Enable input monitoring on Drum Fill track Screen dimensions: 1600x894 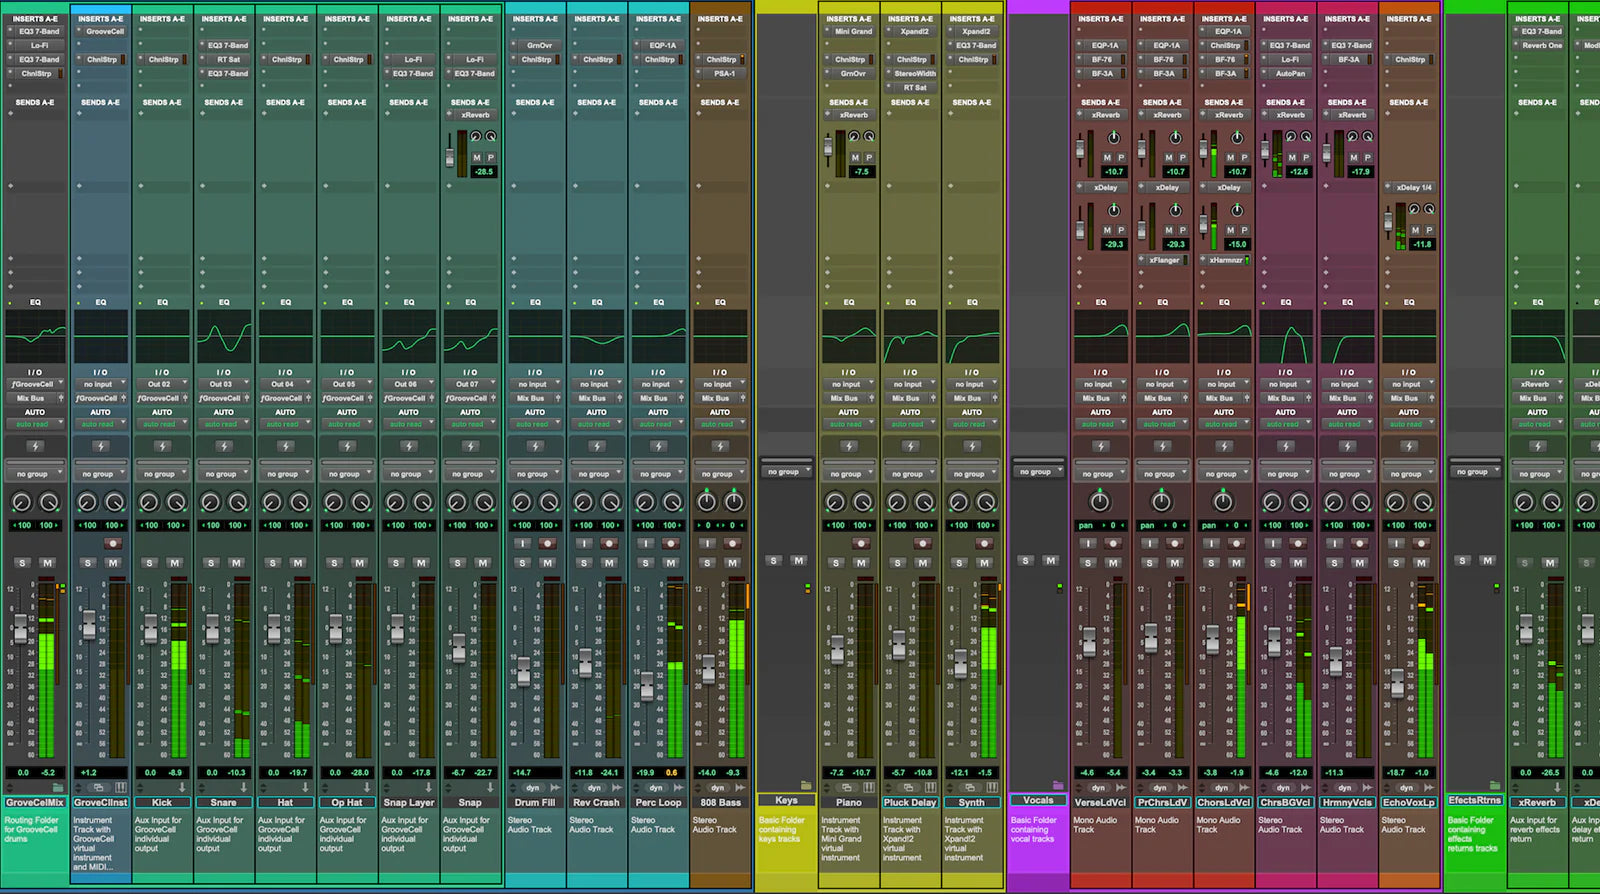522,543
